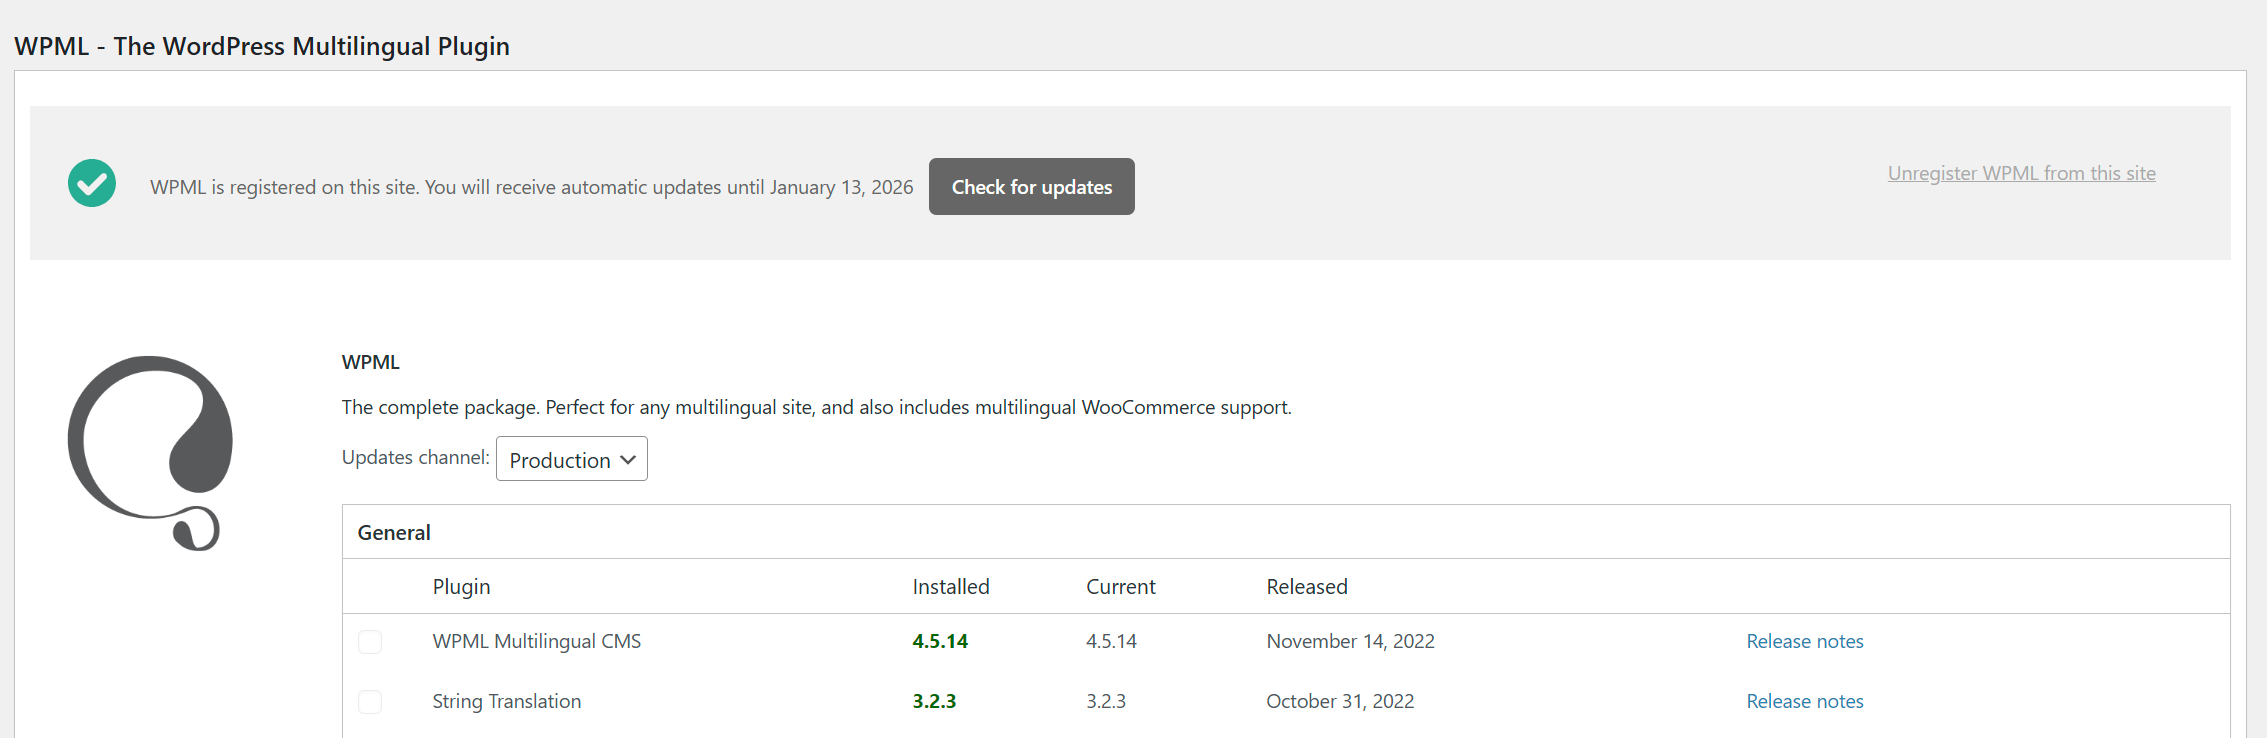
Task: Click the green registered checkmark icon
Action: point(92,183)
